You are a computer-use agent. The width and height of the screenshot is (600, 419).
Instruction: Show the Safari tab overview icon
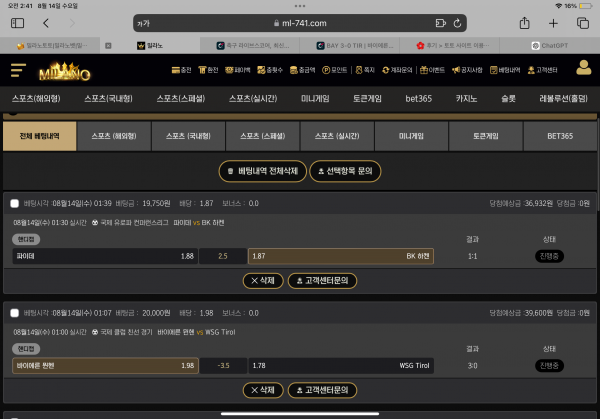pyautogui.click(x=582, y=23)
